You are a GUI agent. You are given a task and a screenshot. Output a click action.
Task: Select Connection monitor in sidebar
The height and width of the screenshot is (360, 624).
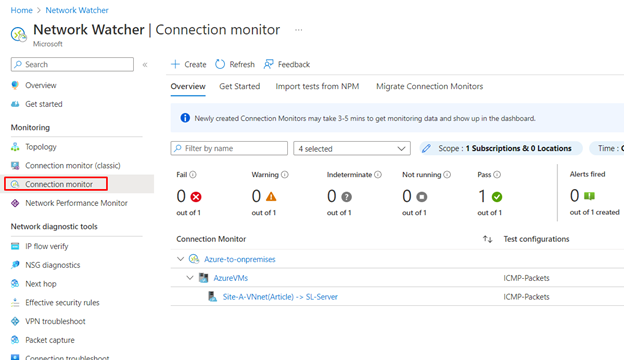pyautogui.click(x=58, y=184)
